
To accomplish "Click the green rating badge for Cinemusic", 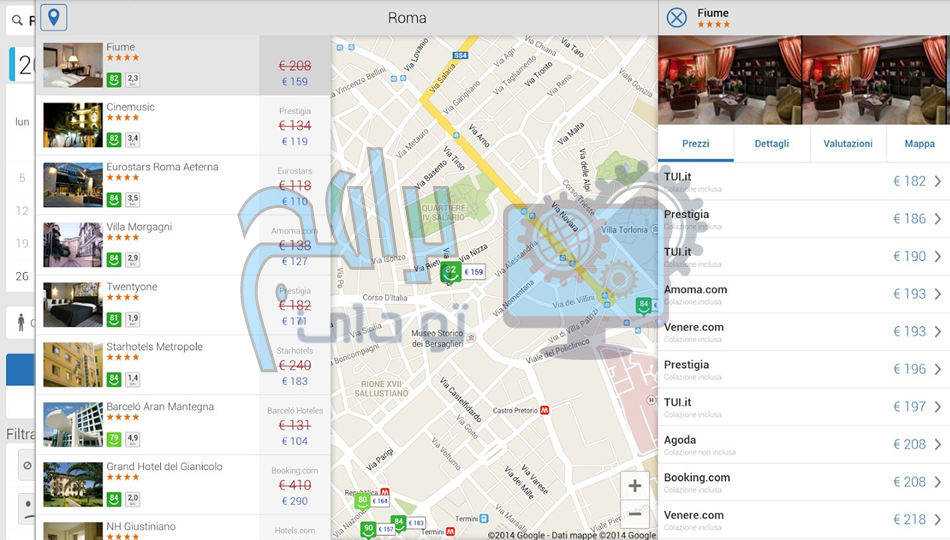I will point(114,139).
